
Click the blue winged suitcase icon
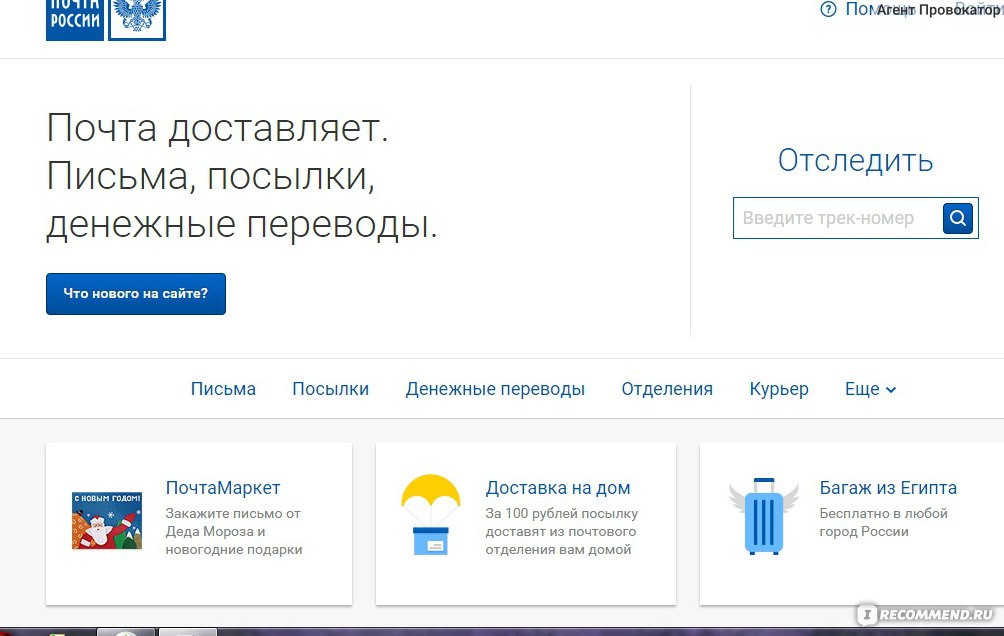[764, 516]
